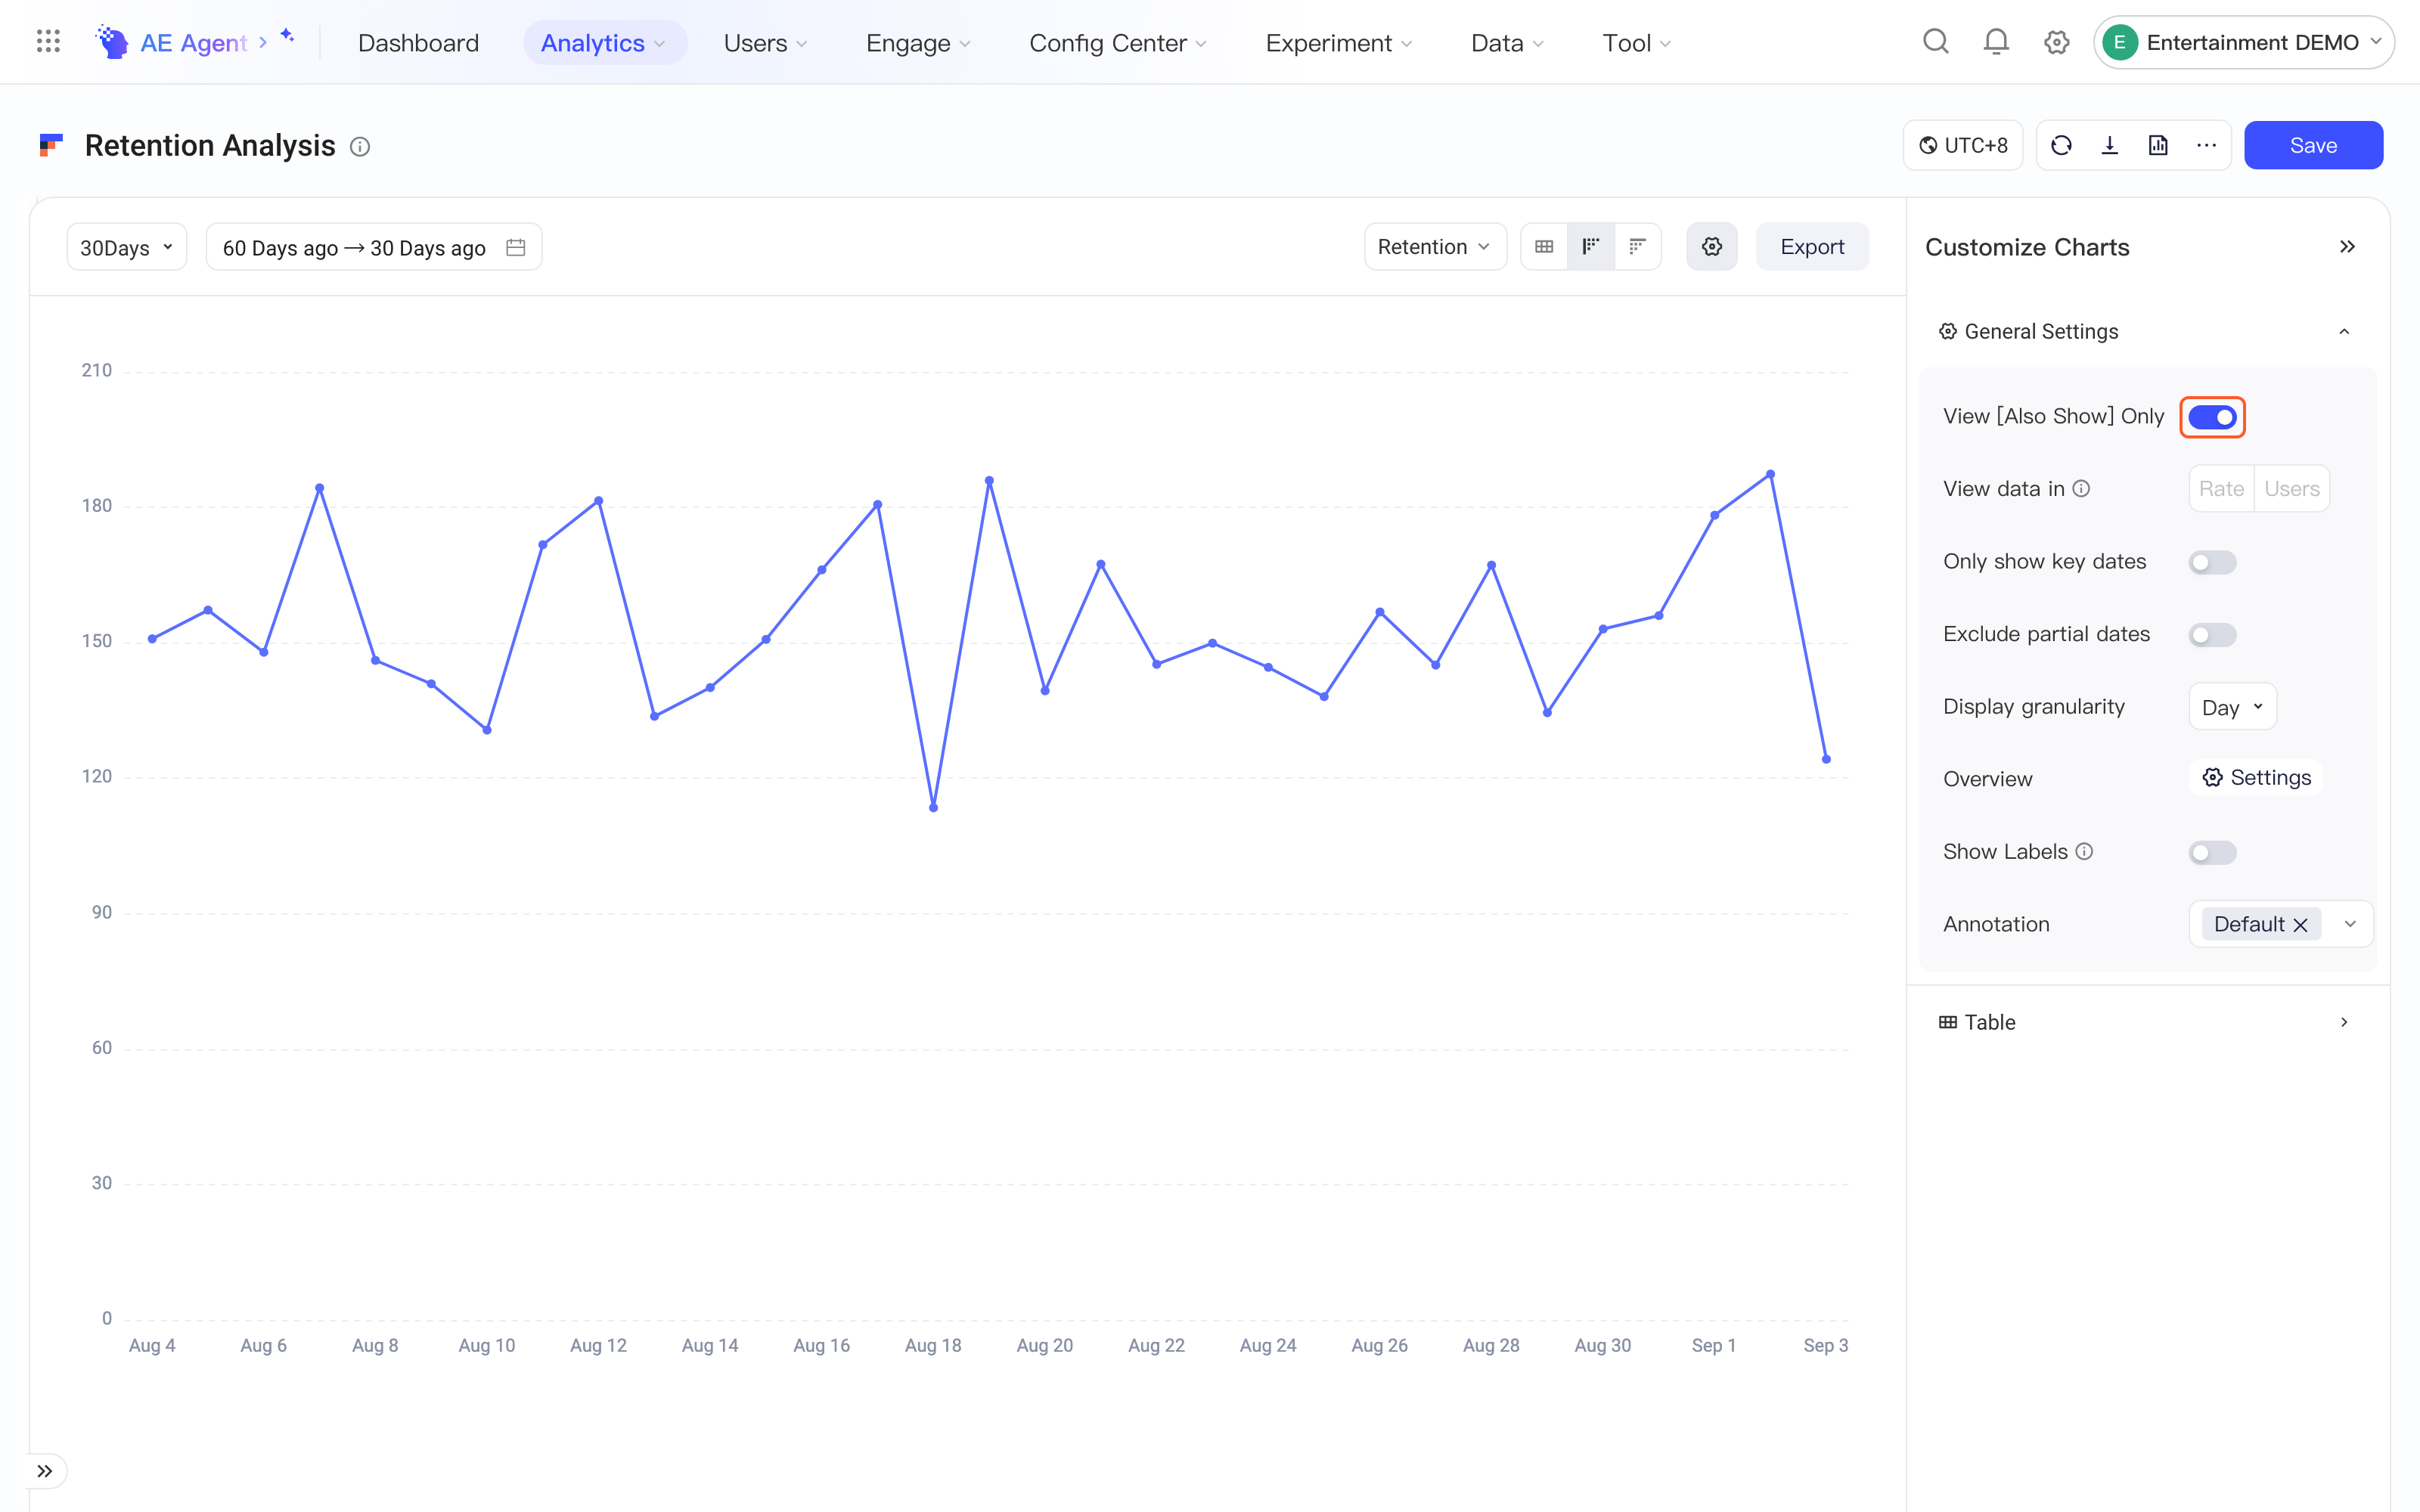Viewport: 2420px width, 1512px height.
Task: Toggle the chart customize gear button
Action: pyautogui.click(x=1712, y=247)
